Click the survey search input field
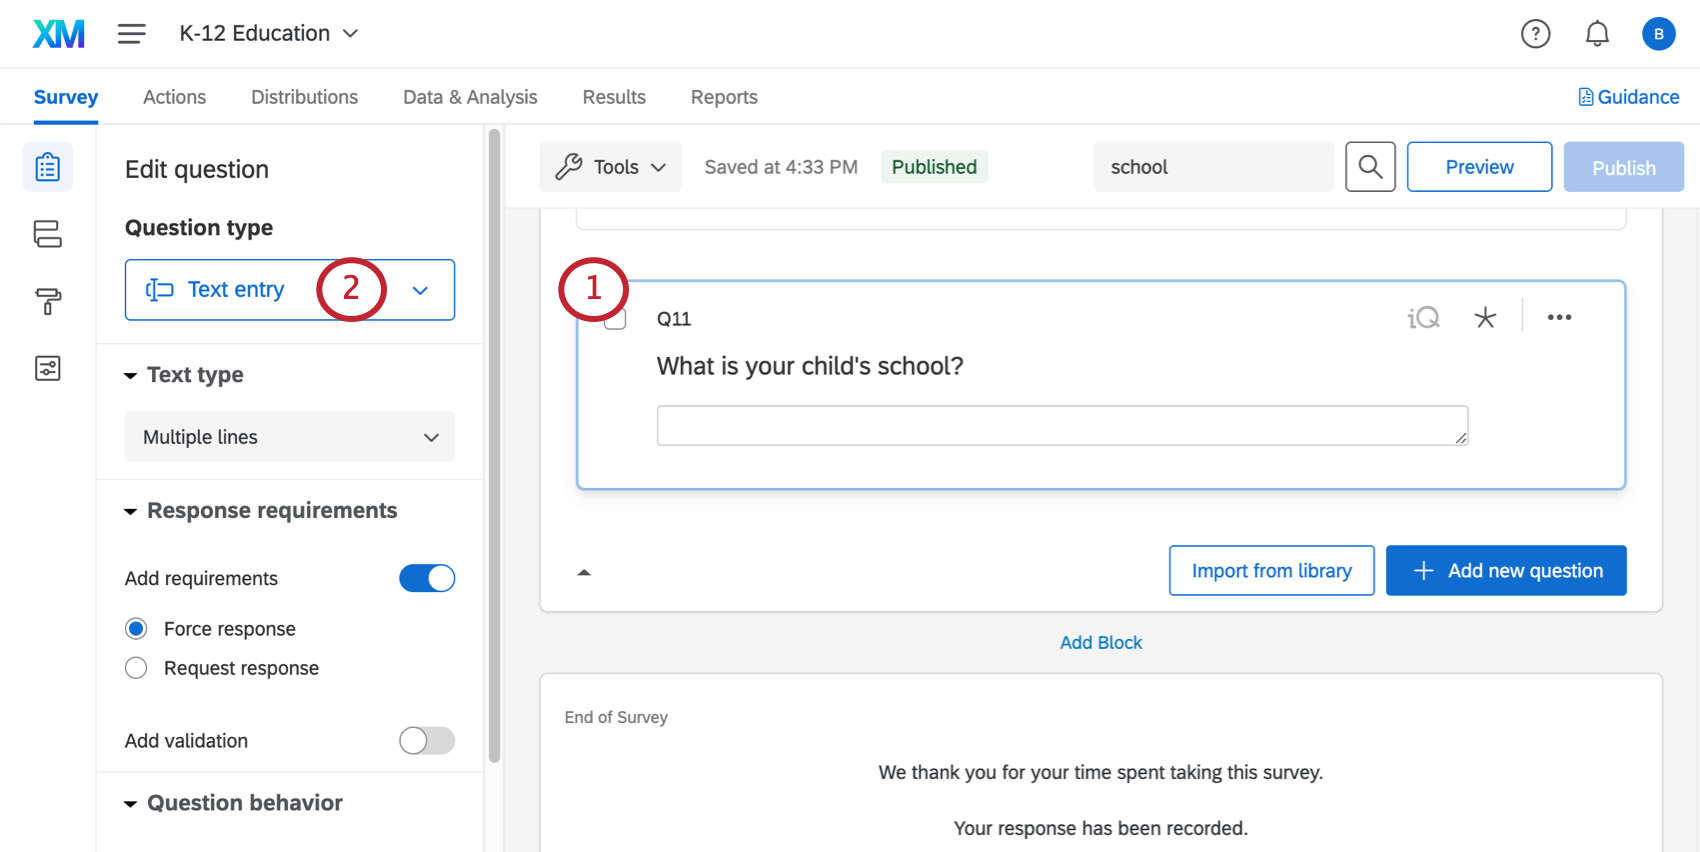1700x852 pixels. (x=1212, y=167)
